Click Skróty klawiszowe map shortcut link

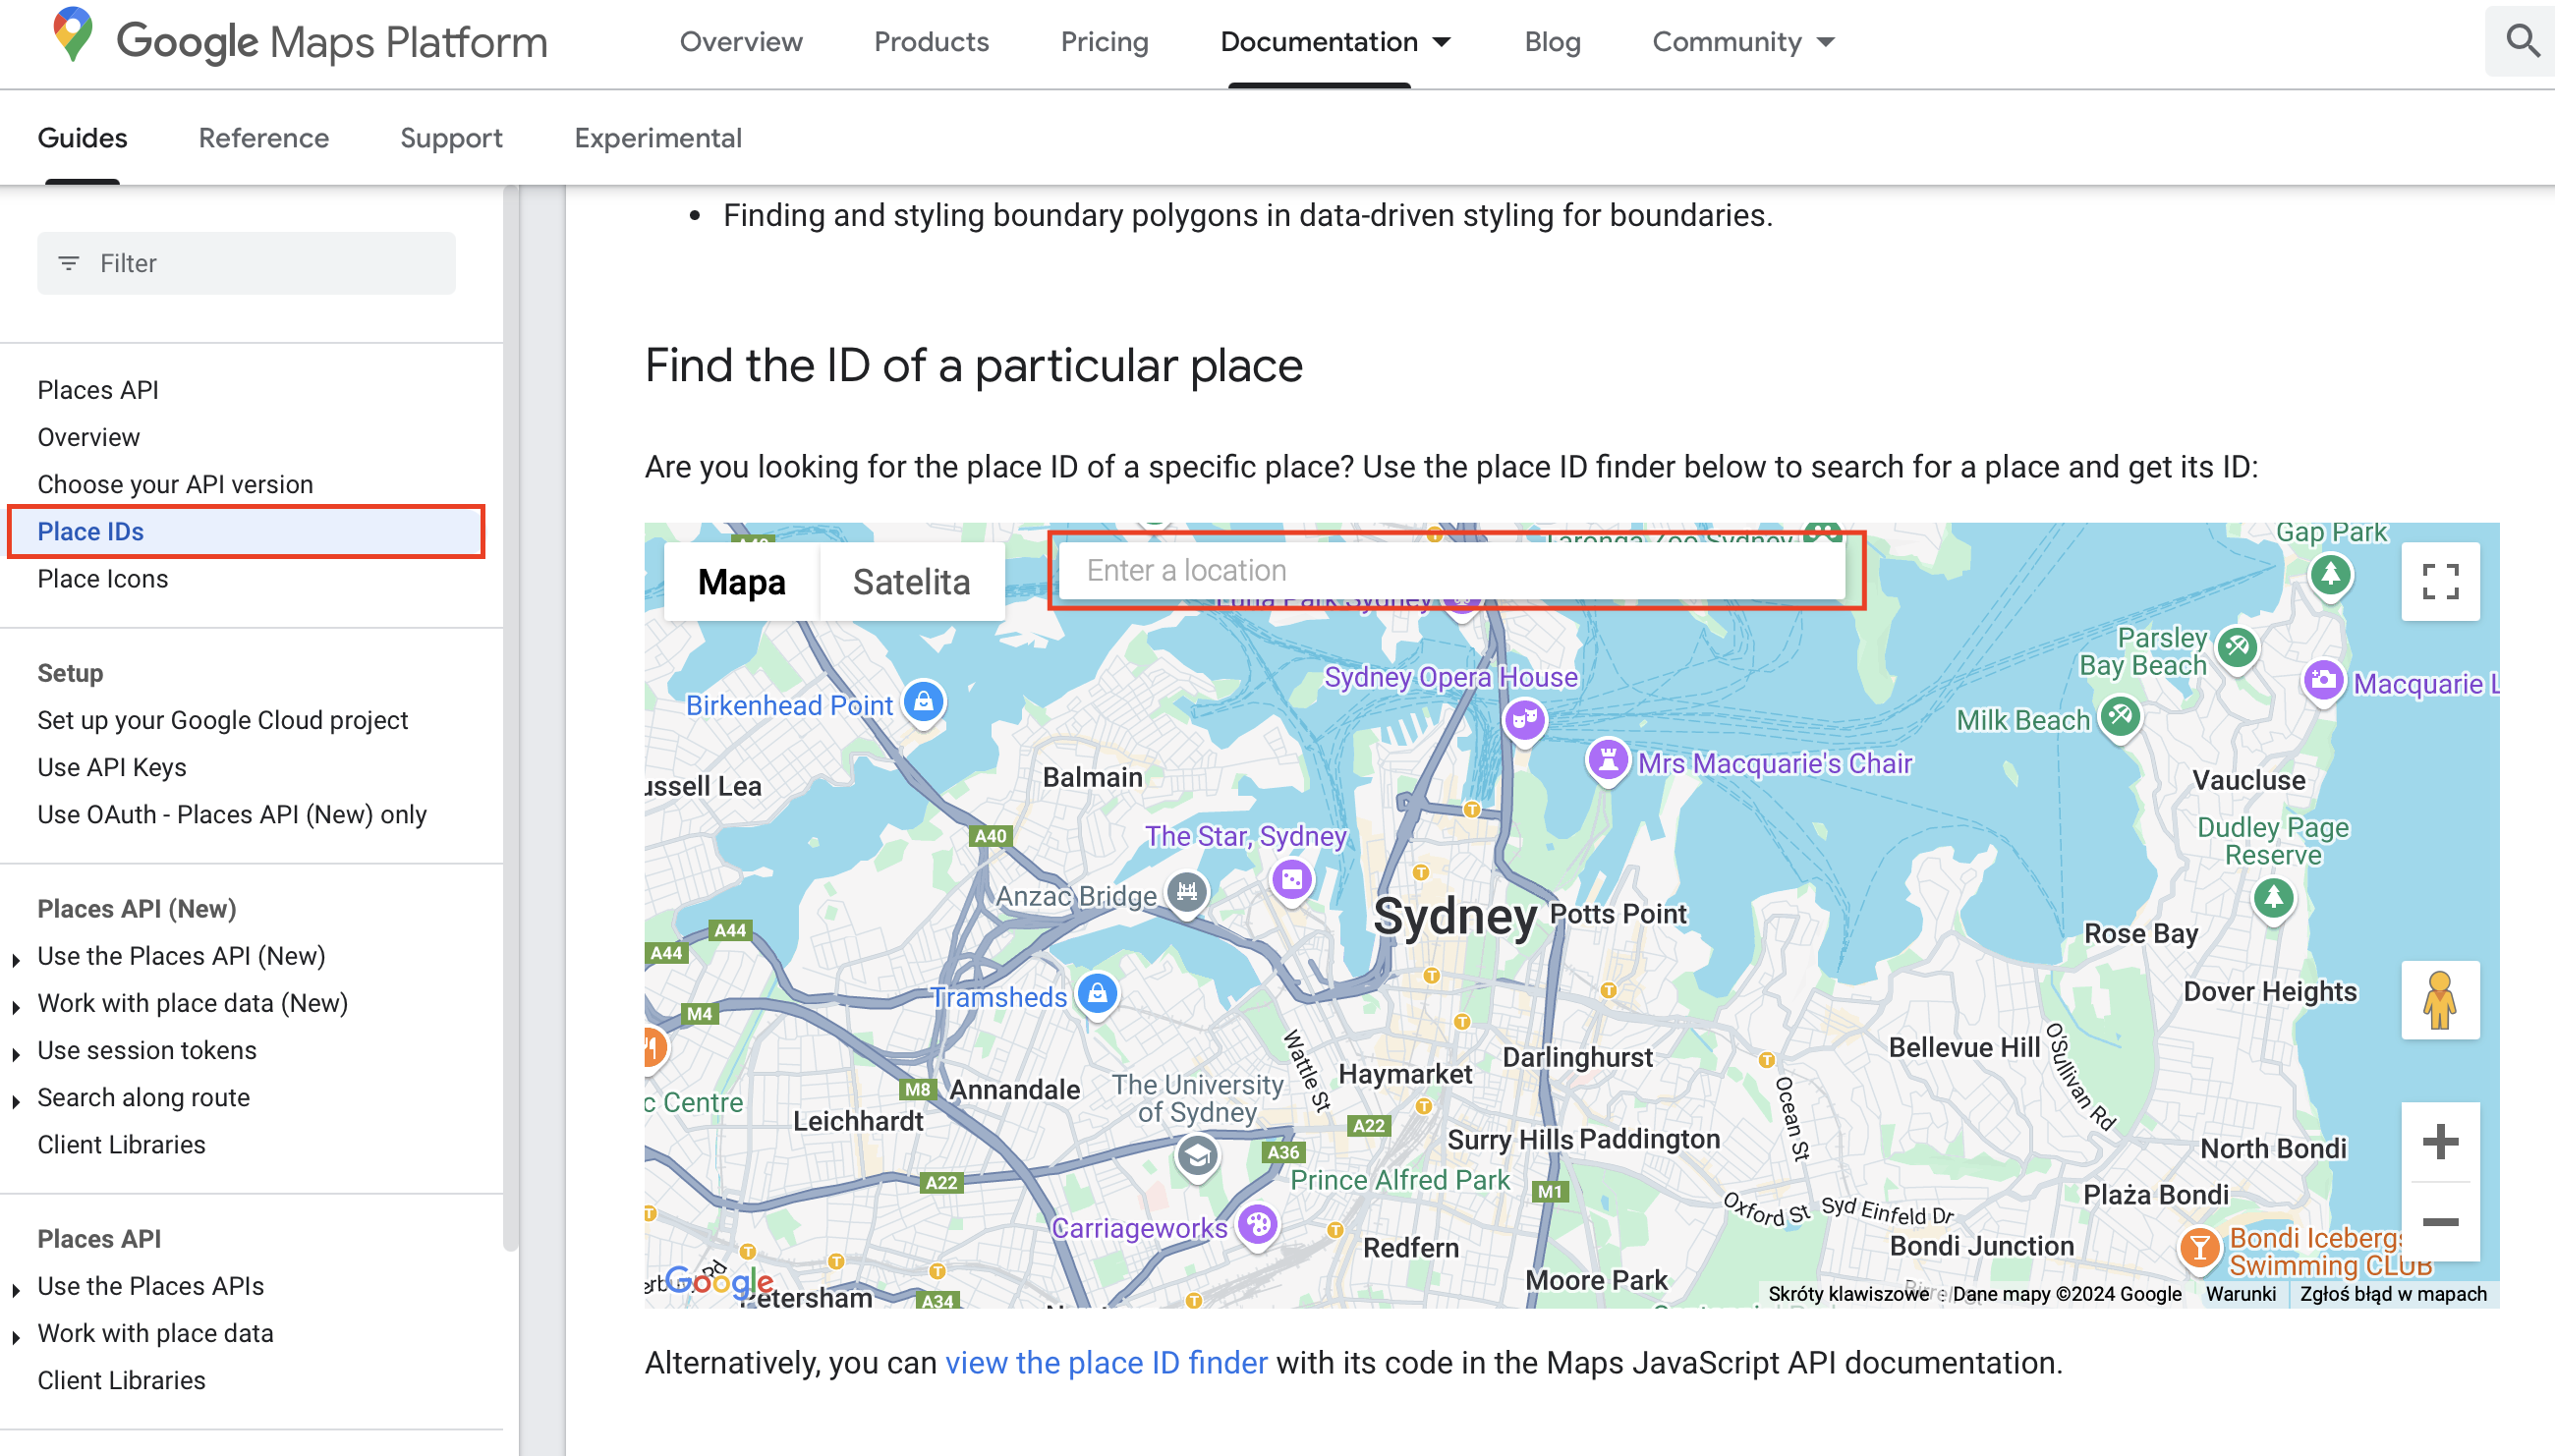[x=1848, y=1294]
